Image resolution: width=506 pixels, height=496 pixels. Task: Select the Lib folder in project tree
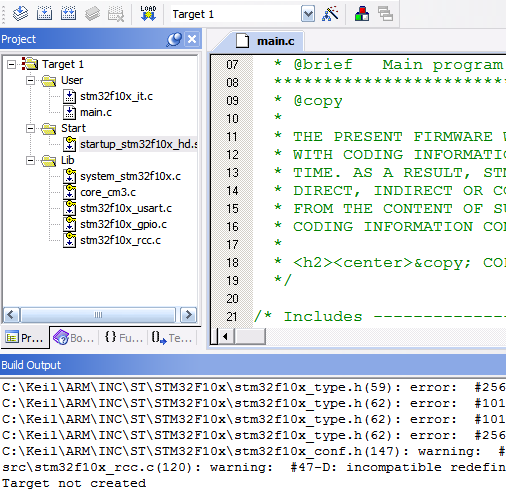(x=67, y=160)
